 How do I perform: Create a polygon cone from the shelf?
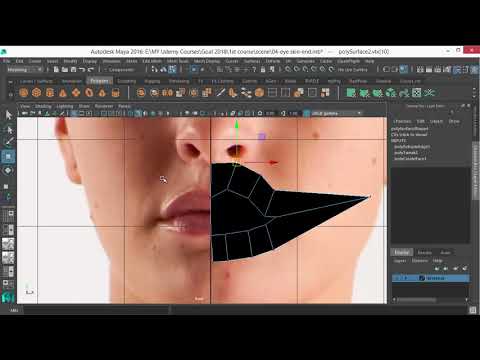tap(63, 92)
